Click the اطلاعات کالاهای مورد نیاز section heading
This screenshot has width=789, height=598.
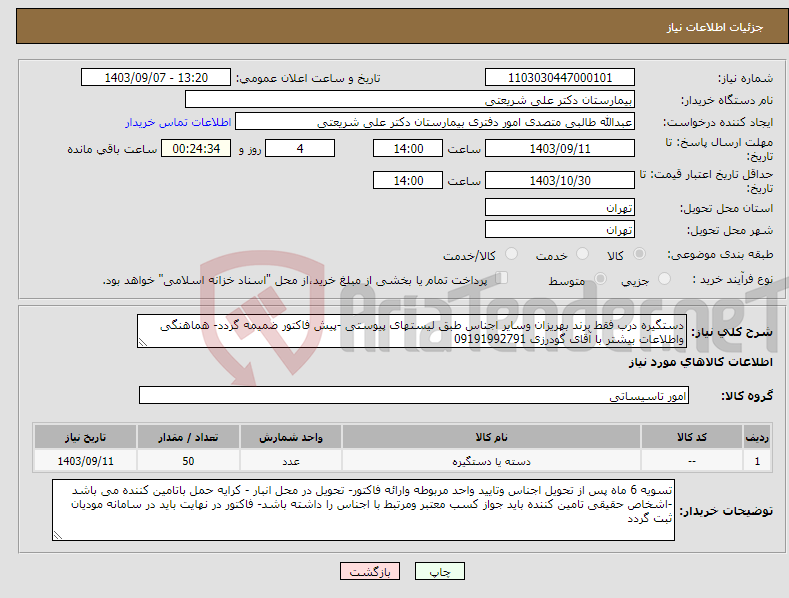(x=700, y=362)
